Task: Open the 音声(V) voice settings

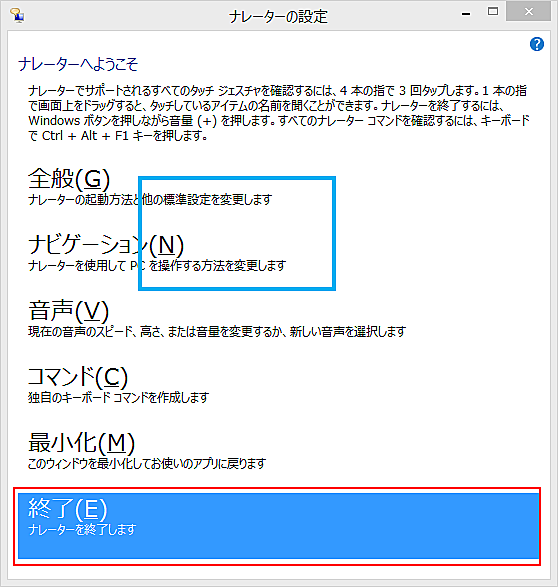Action: coord(68,311)
